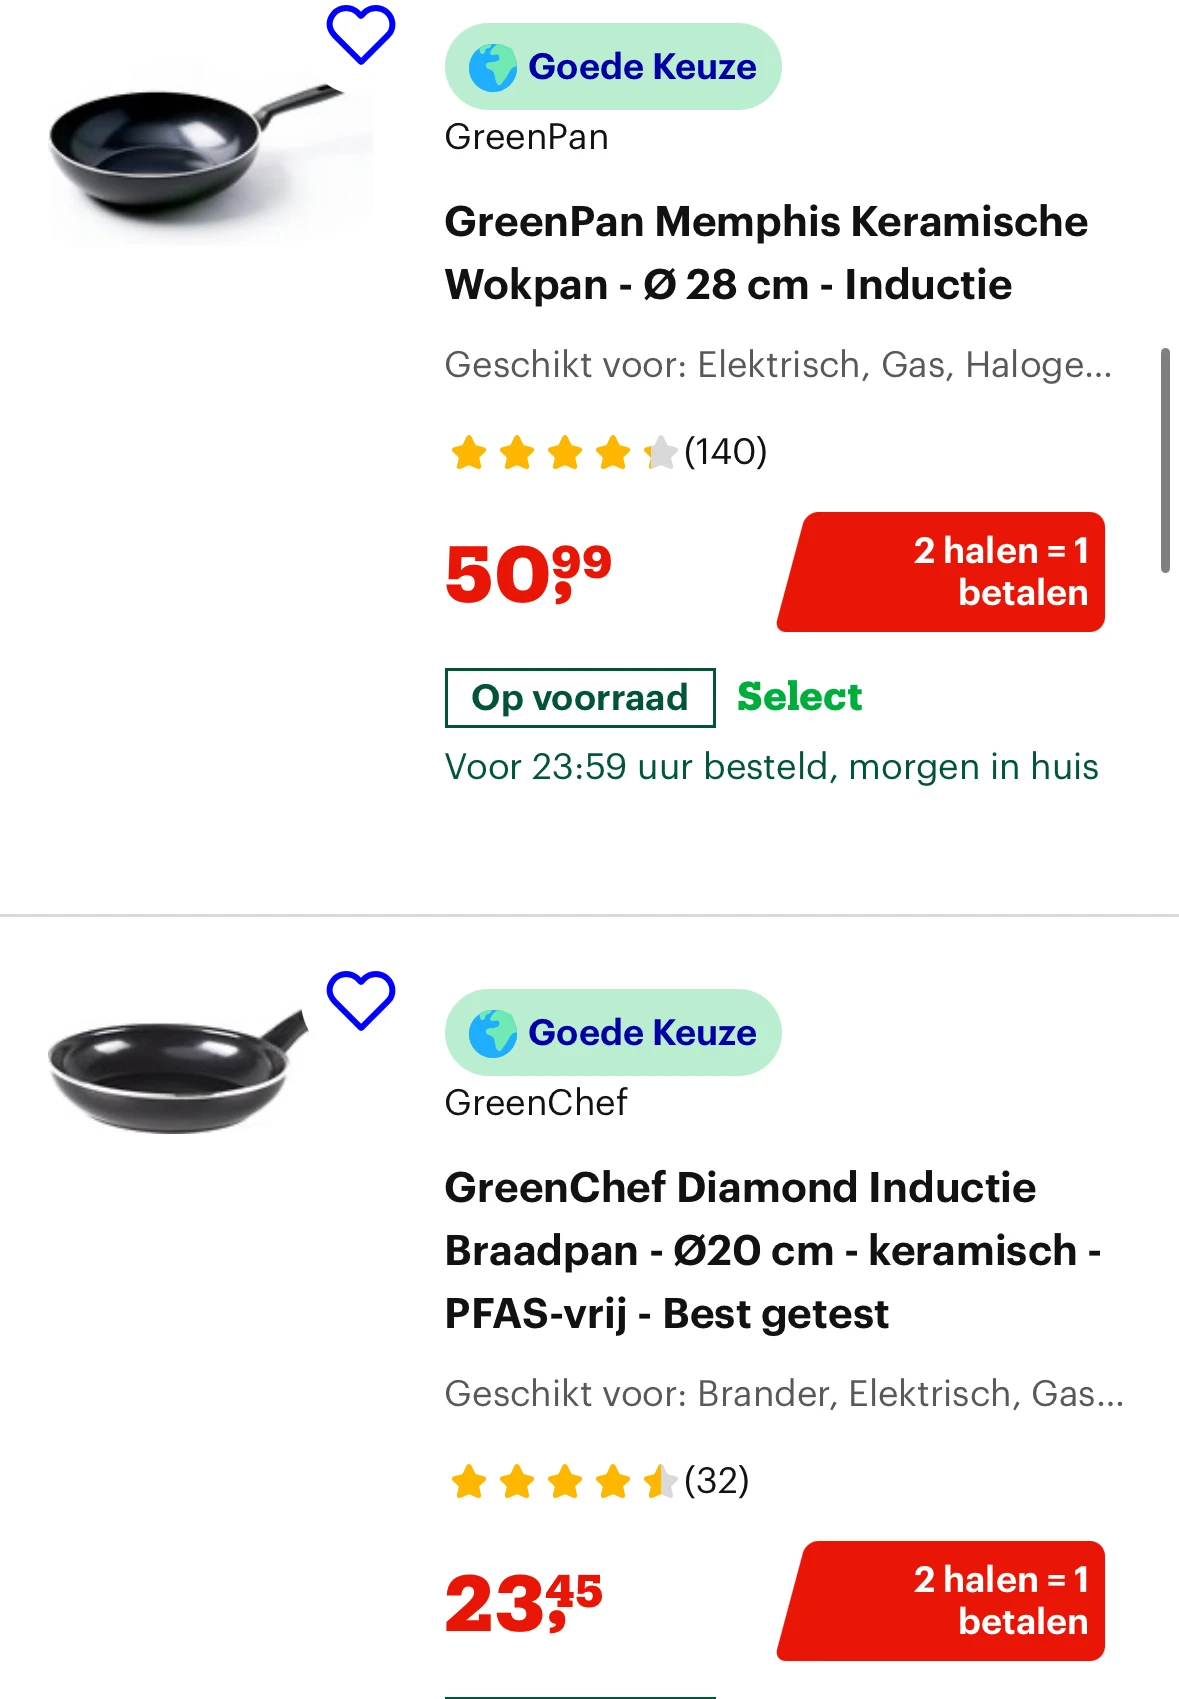Click the GreenChef brand name
Viewport: 1179px width, 1699px height.
(536, 1103)
